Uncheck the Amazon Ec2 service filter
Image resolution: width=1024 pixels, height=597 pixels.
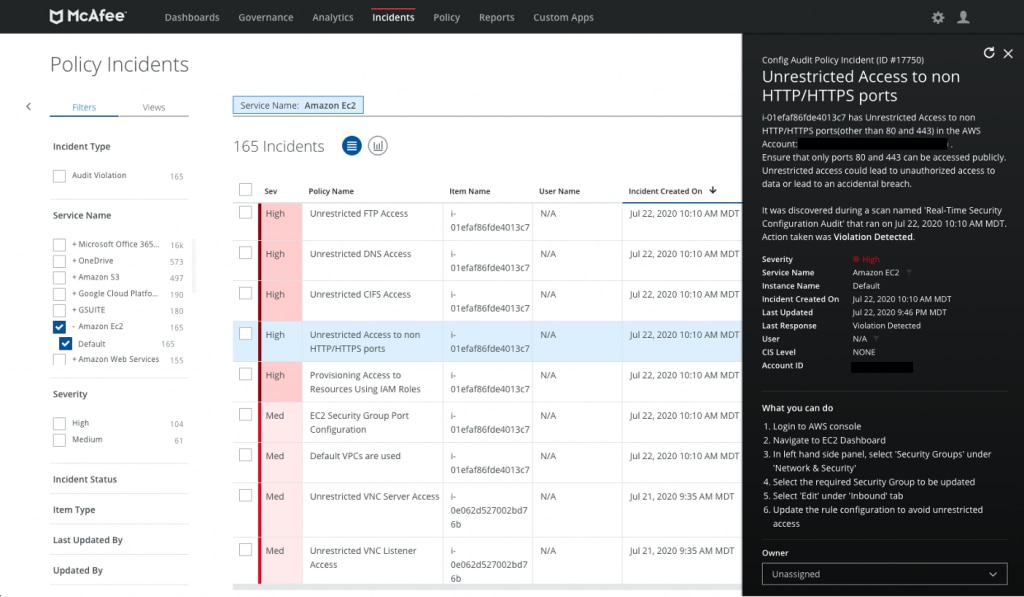click(x=59, y=327)
